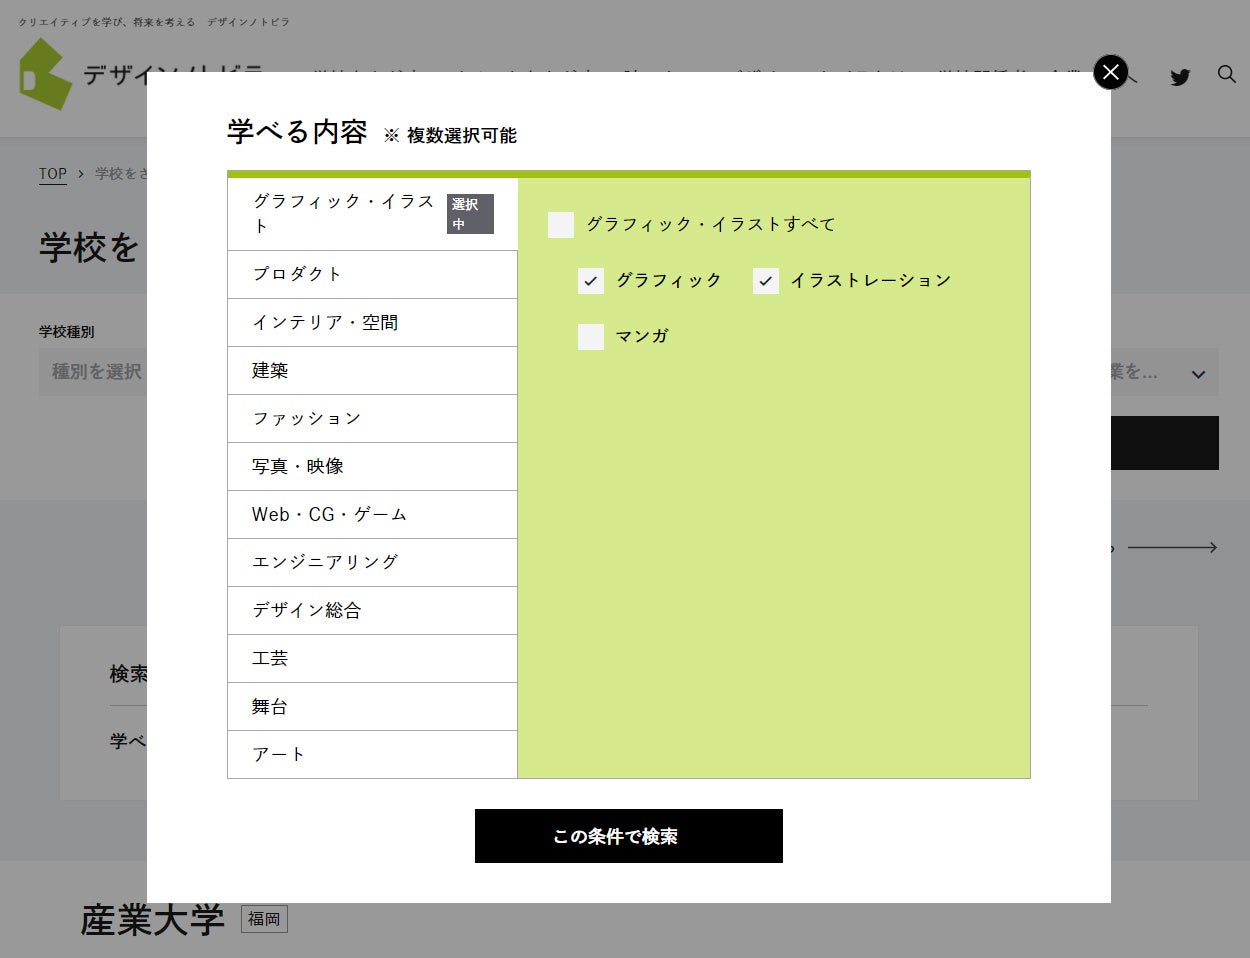Click the green デザインノトビラ logo icon
This screenshot has height=958, width=1250.
(45, 73)
